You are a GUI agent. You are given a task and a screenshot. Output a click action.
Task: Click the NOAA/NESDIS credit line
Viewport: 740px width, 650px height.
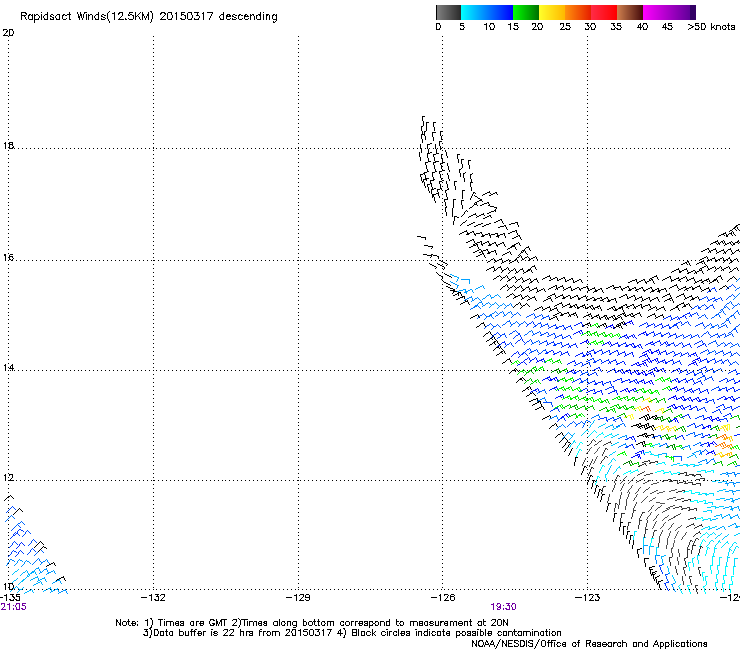point(589,644)
